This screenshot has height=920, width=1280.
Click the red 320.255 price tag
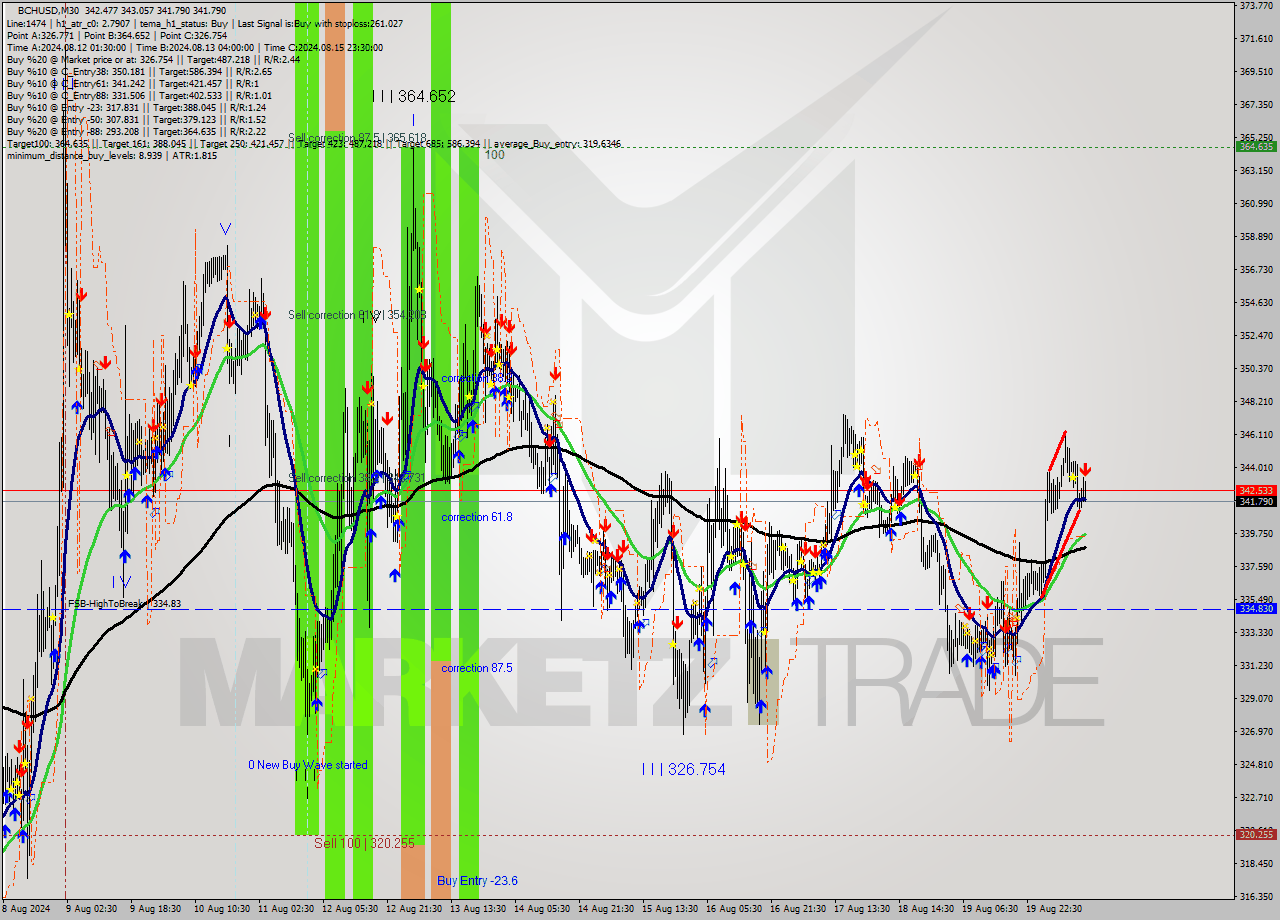(1256, 834)
